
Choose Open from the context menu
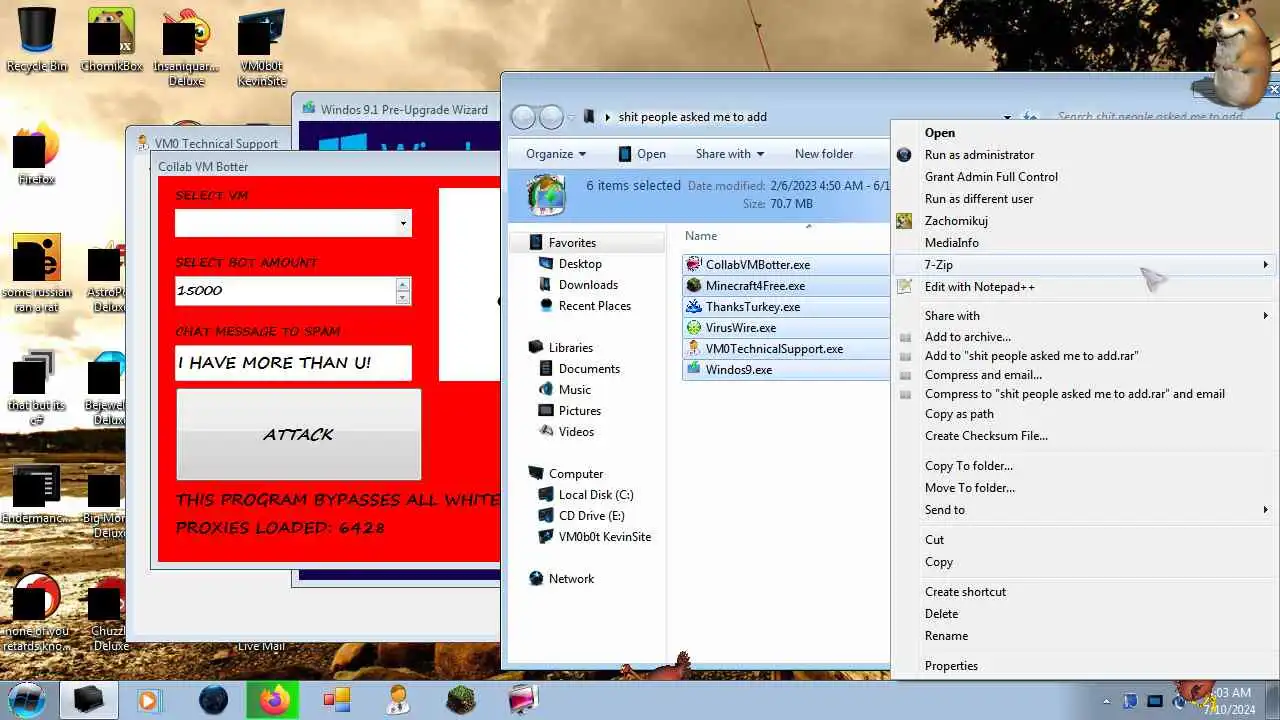tap(1084, 133)
